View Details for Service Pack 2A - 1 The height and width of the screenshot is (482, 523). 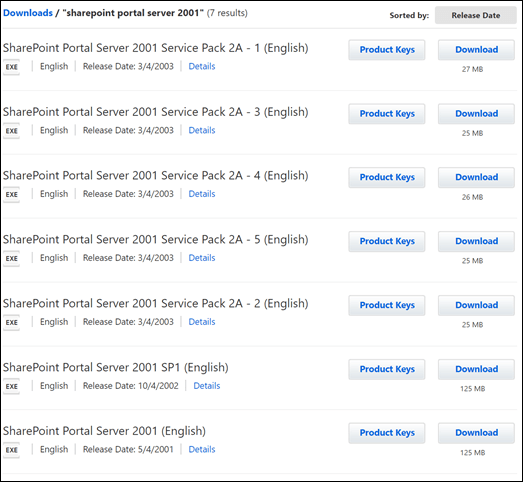[202, 66]
